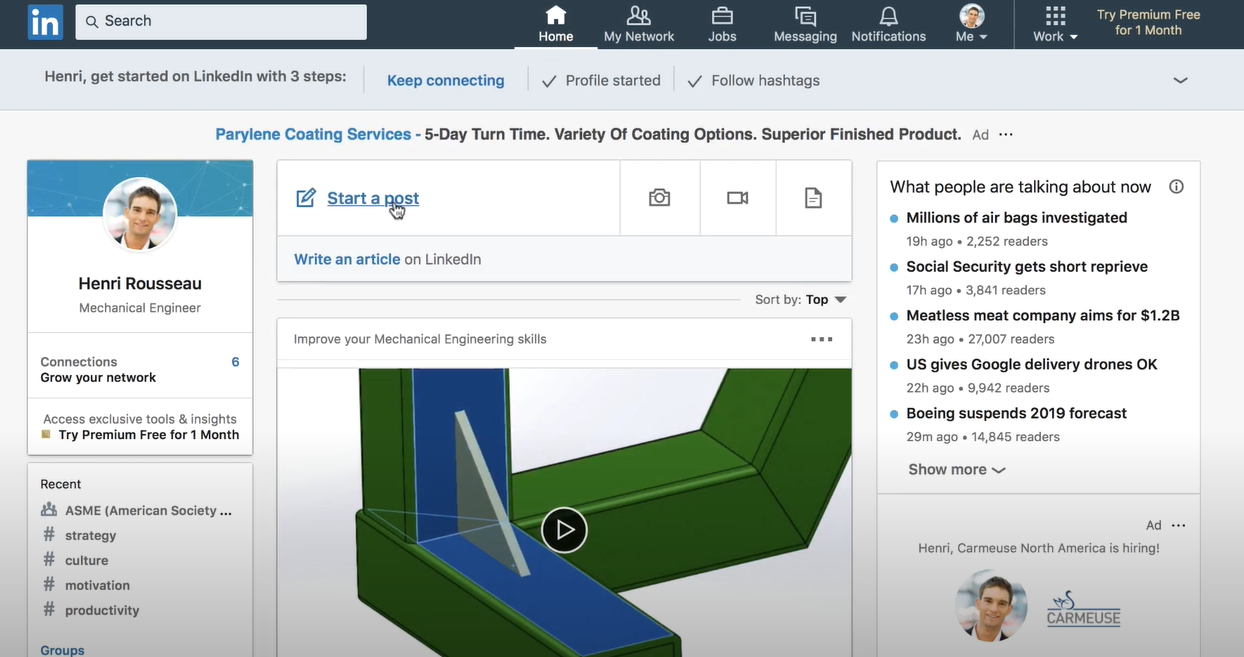This screenshot has height=657, width=1244.
Task: Click the pencil compose icon
Action: (x=306, y=198)
